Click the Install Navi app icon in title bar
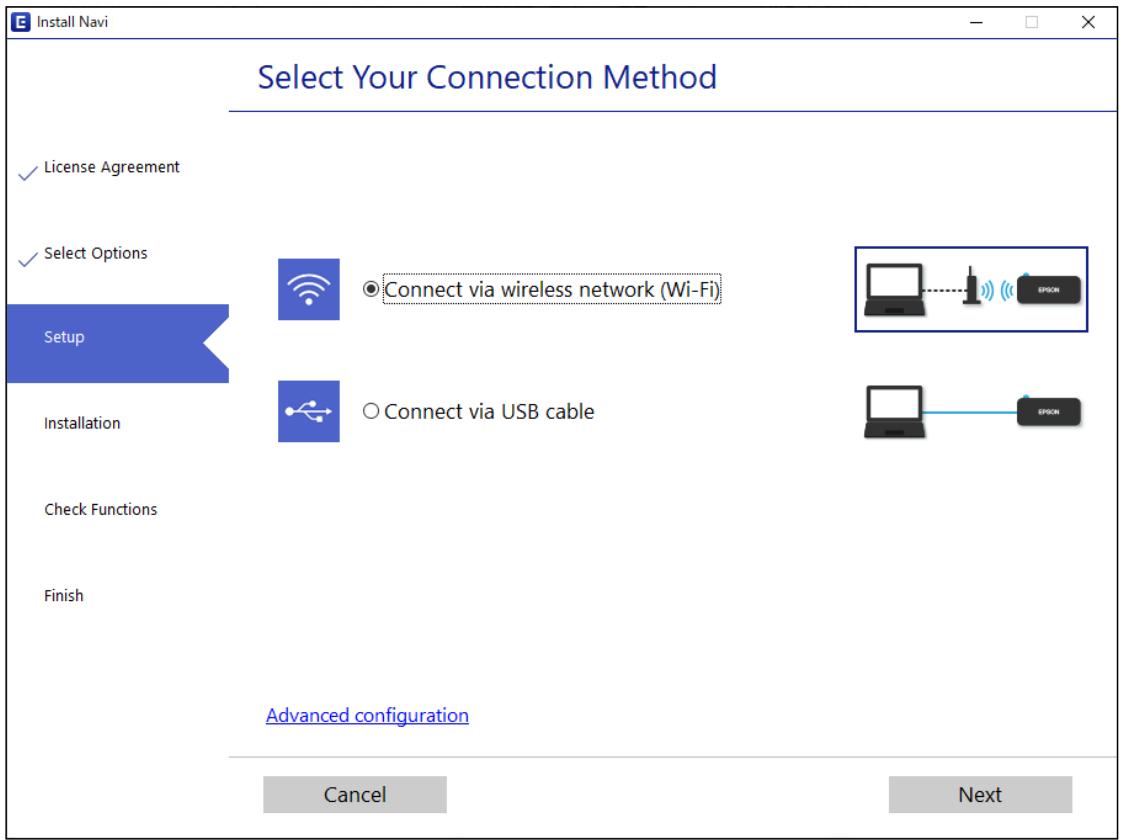This screenshot has height=840, width=1123. [21, 22]
